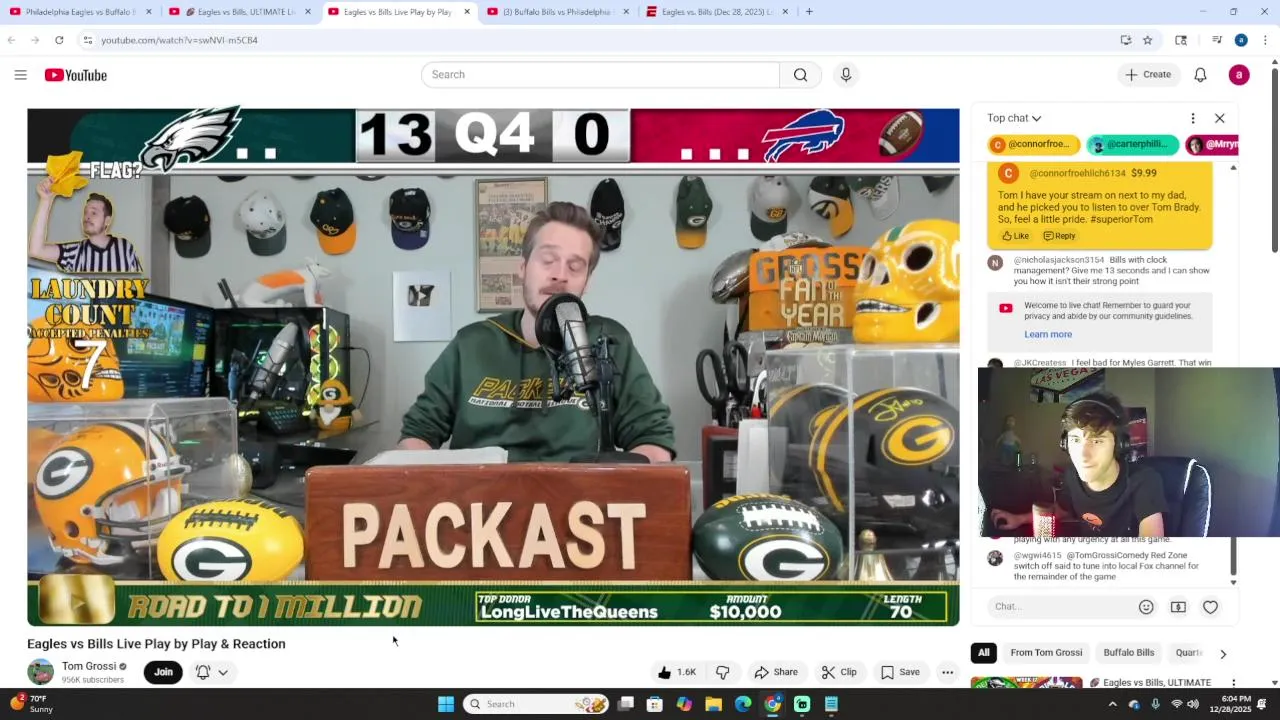Close the Eagles vs Bills Live Play tab
This screenshot has height=720, width=1280.
467,12
